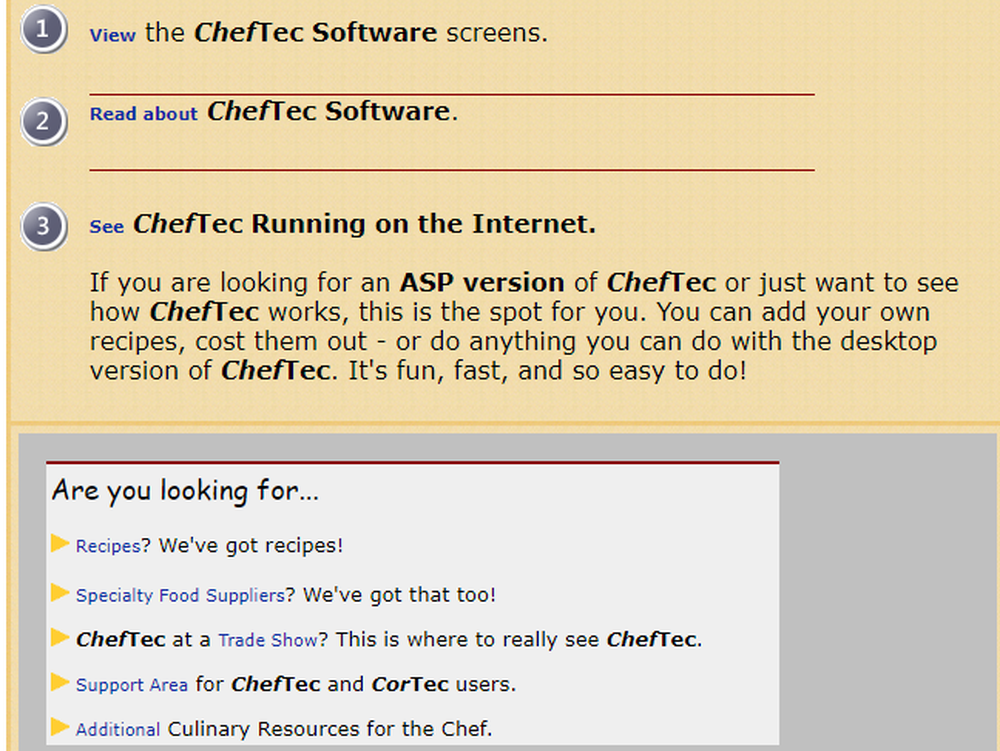
Task: Click the yellow arrow beside Support Area
Action: (x=60, y=682)
